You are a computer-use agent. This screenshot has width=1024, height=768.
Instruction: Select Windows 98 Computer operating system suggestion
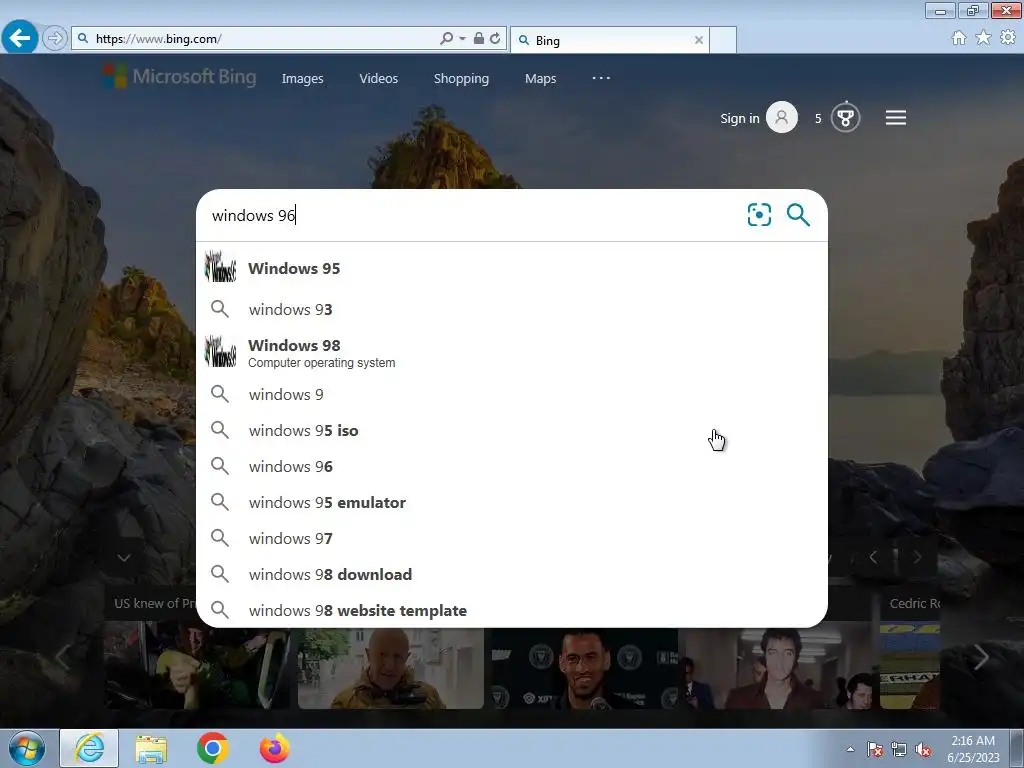click(512, 352)
